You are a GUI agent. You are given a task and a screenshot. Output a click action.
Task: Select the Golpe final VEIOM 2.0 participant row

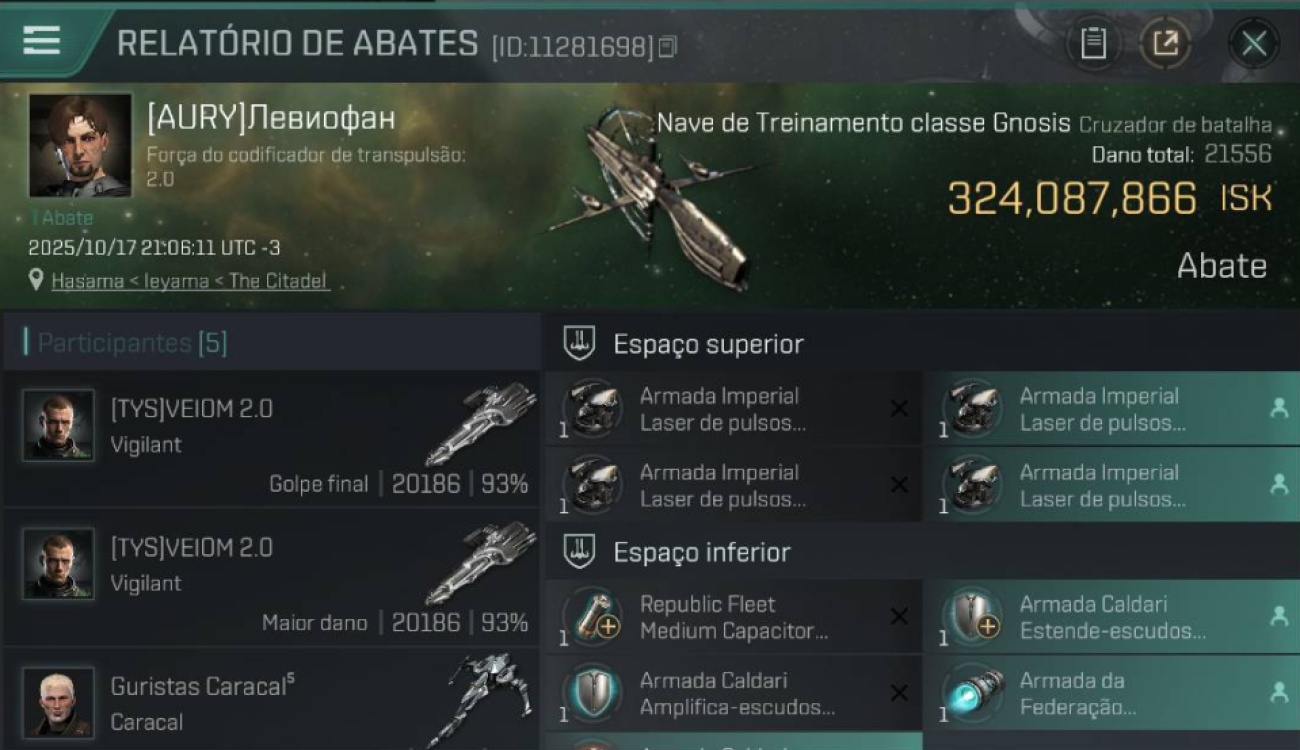point(271,439)
